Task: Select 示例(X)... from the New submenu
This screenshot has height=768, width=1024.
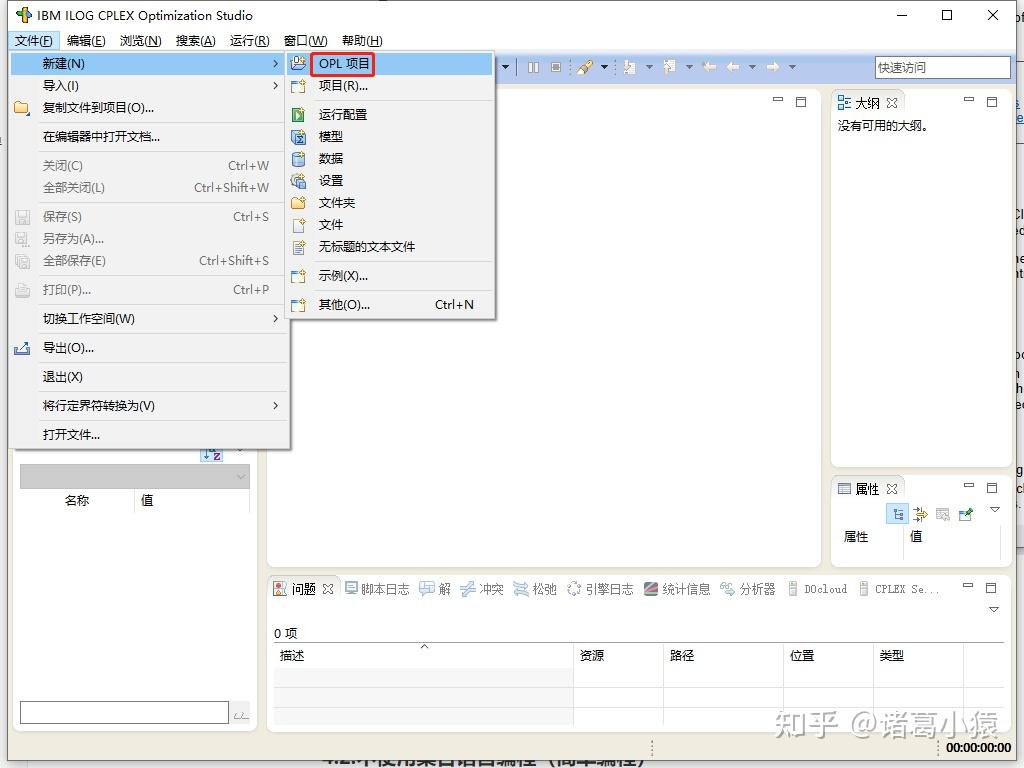Action: (345, 276)
